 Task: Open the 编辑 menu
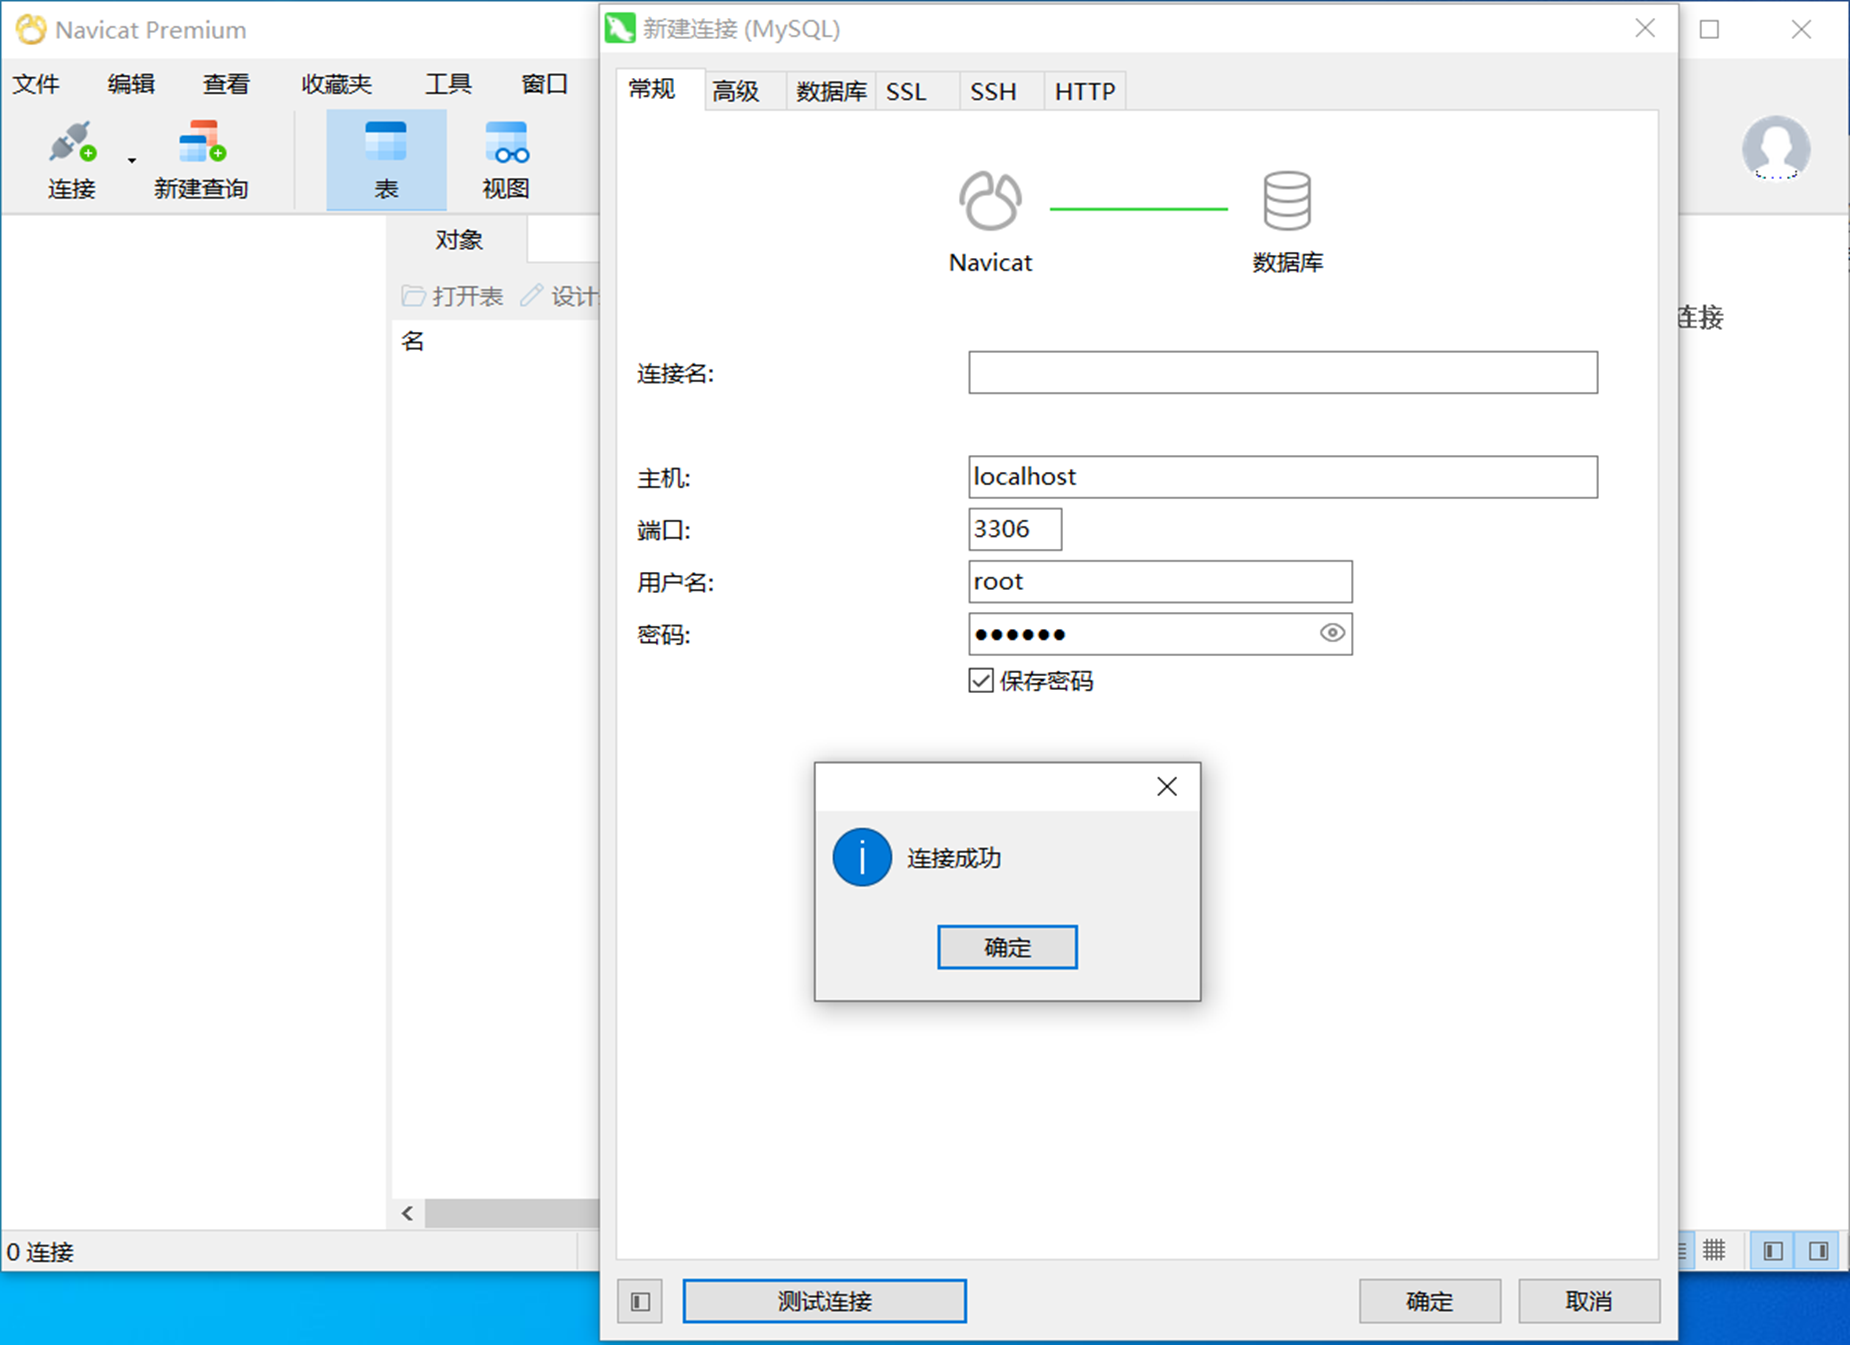[131, 84]
